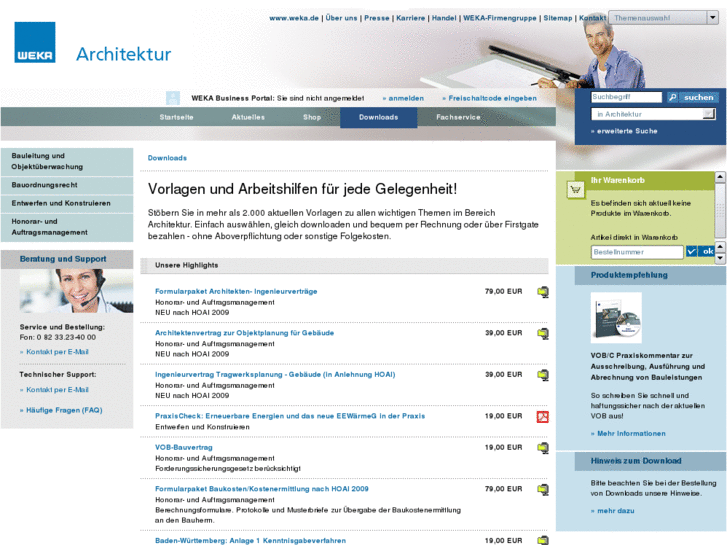Click the WEKA logo

tap(35, 42)
